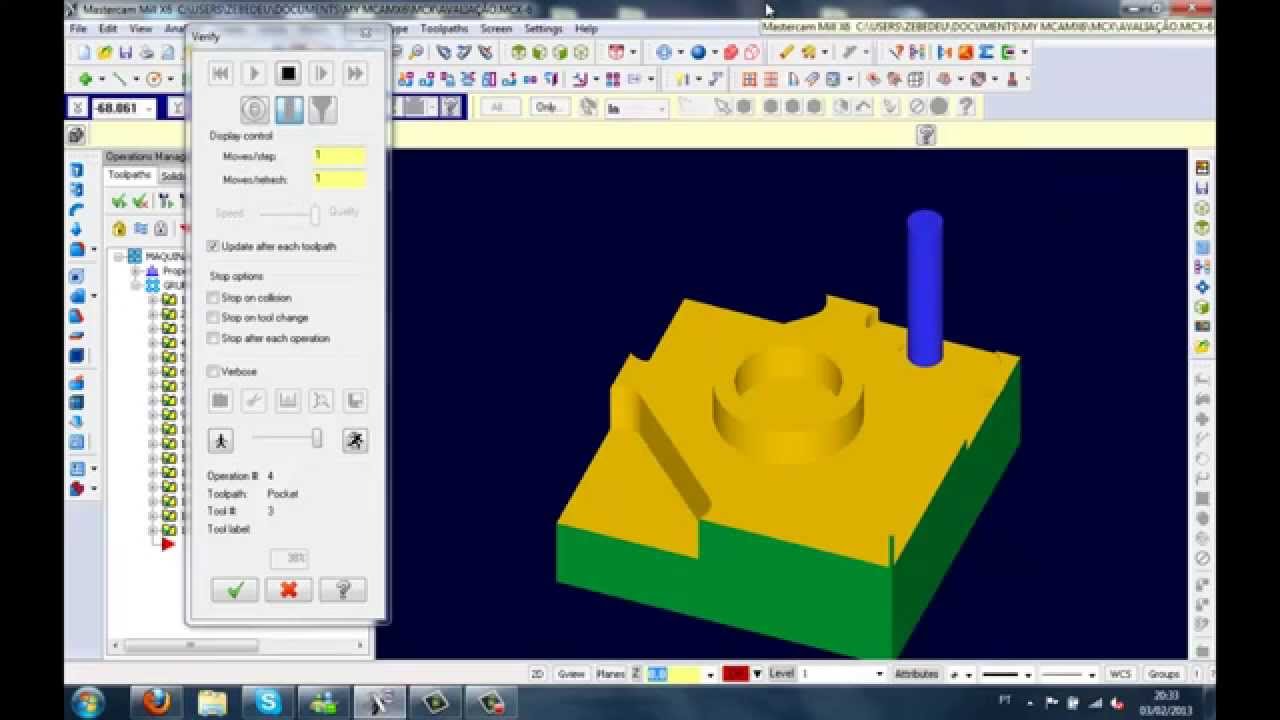Click the Moves/step input field
1280x720 pixels.
[x=339, y=156]
